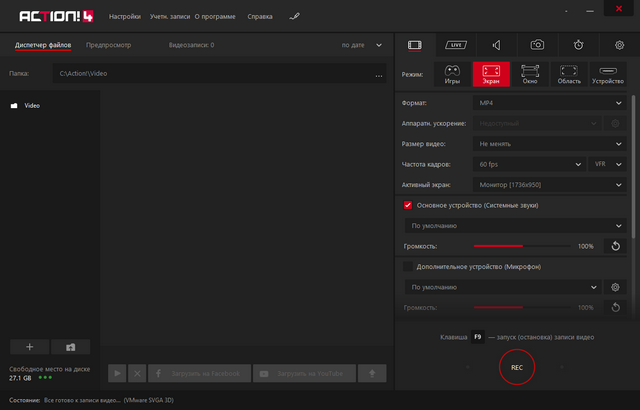Expand the Формат MP4 dropdown

(x=550, y=103)
